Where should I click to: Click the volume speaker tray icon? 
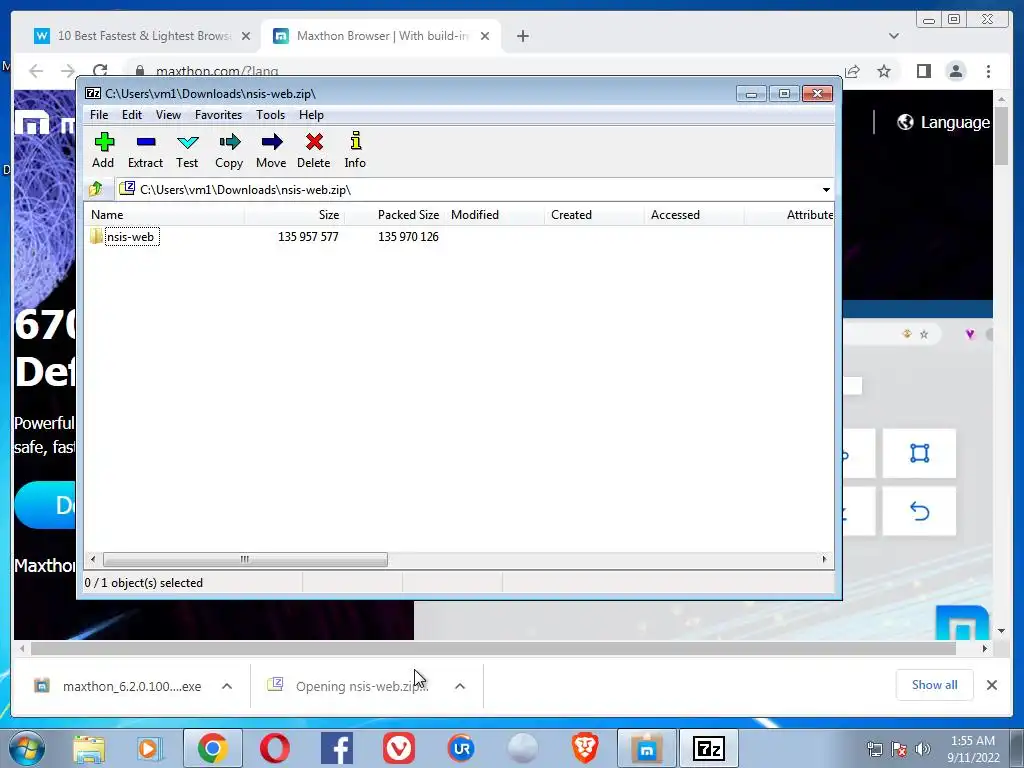(x=922, y=749)
